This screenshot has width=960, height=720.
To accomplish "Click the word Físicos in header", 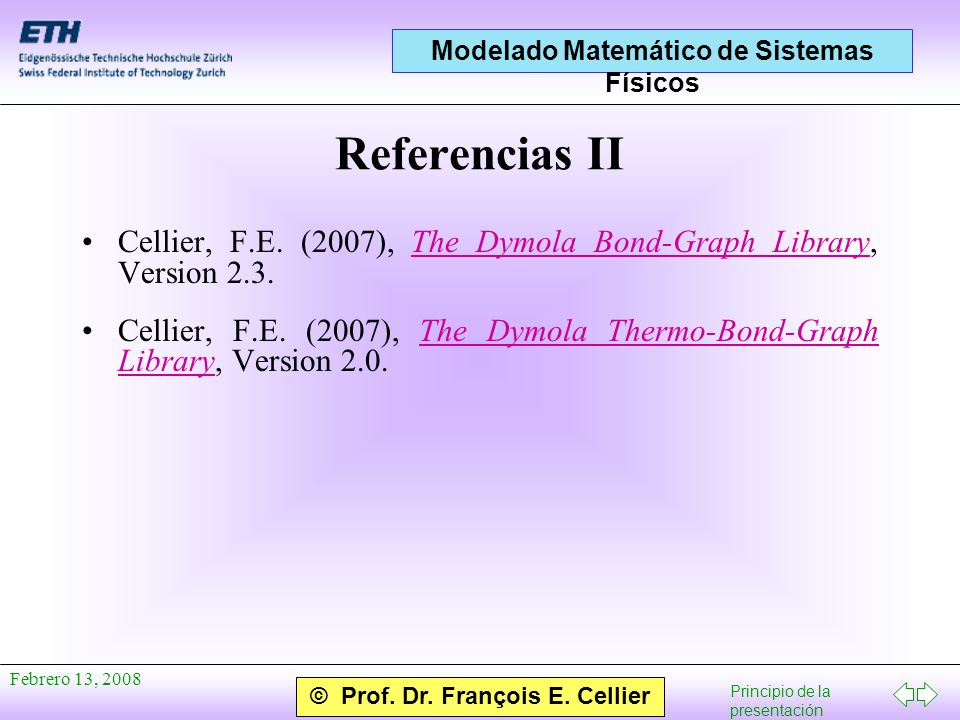I will 652,83.
